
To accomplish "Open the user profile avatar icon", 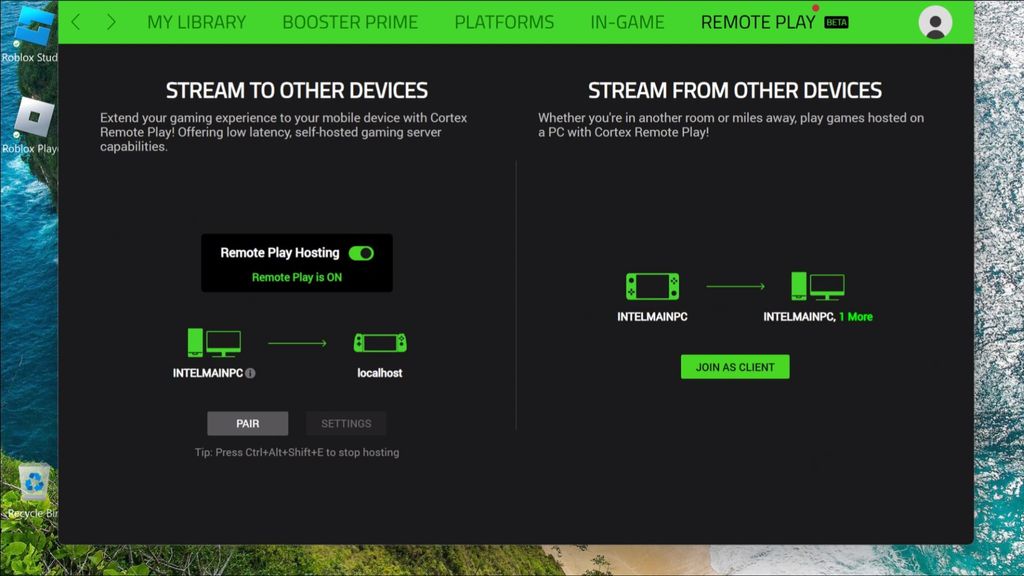I will click(x=935, y=21).
